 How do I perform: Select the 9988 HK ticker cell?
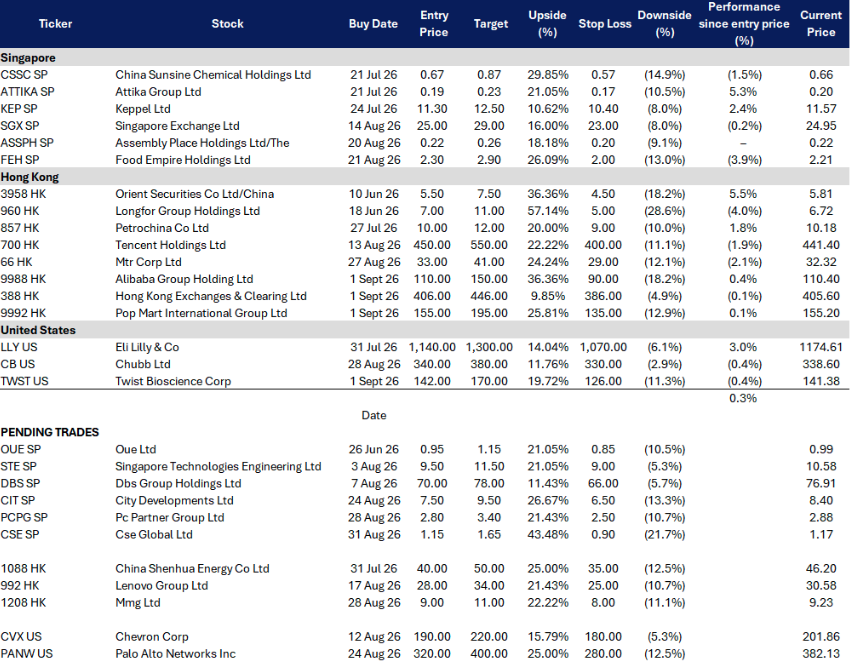coord(23,279)
